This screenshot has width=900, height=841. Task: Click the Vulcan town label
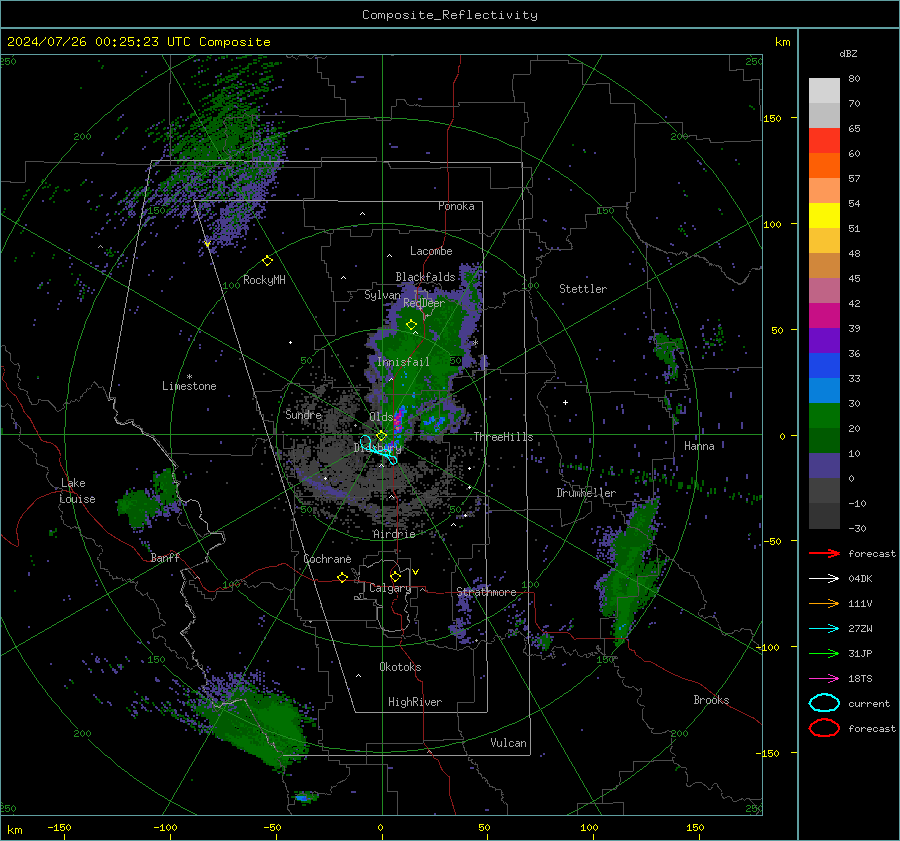point(509,743)
